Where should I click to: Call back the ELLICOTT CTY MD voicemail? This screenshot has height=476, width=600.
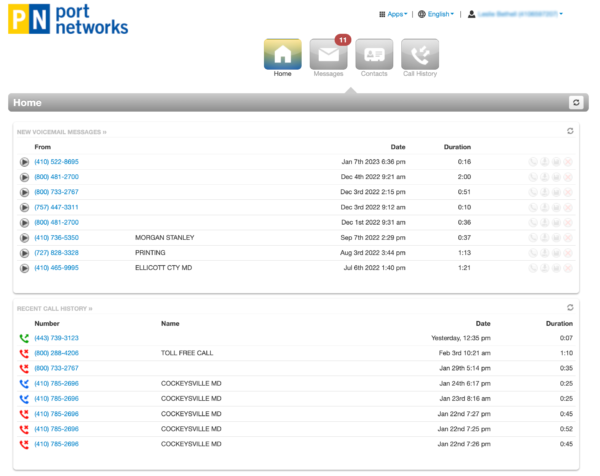(x=533, y=268)
